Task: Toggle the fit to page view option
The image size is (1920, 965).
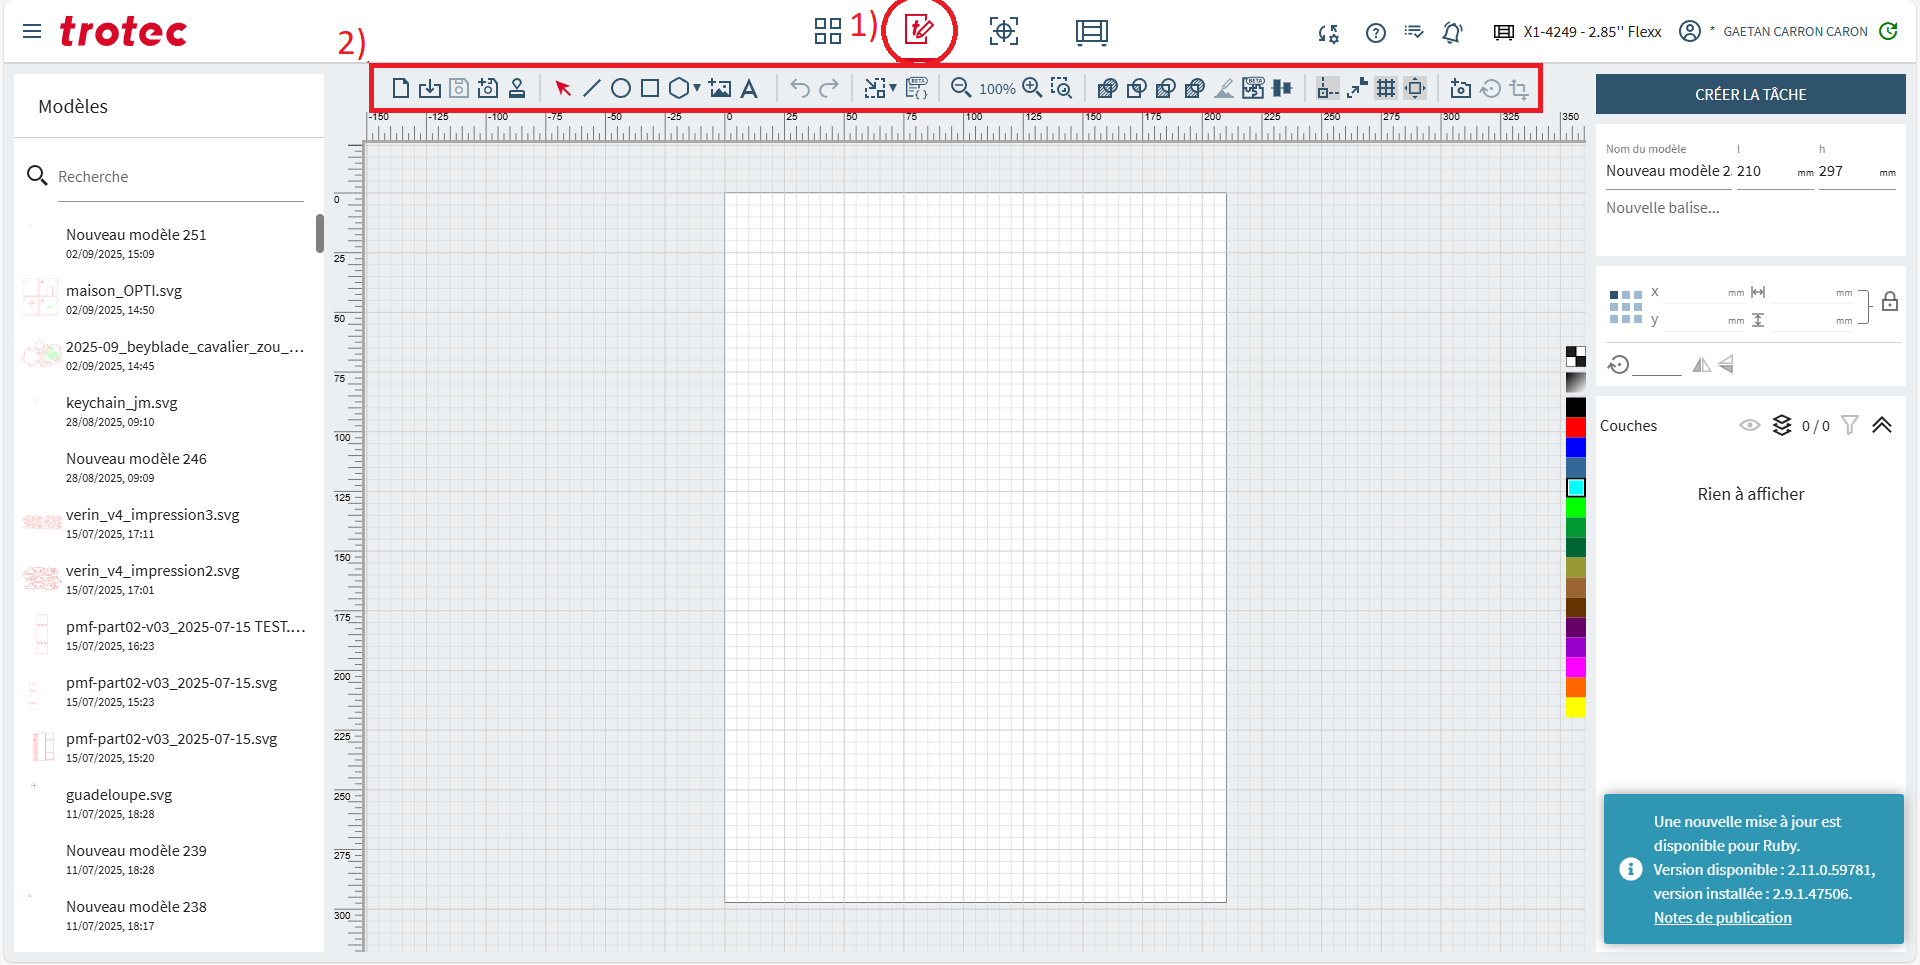Action: click(1415, 88)
